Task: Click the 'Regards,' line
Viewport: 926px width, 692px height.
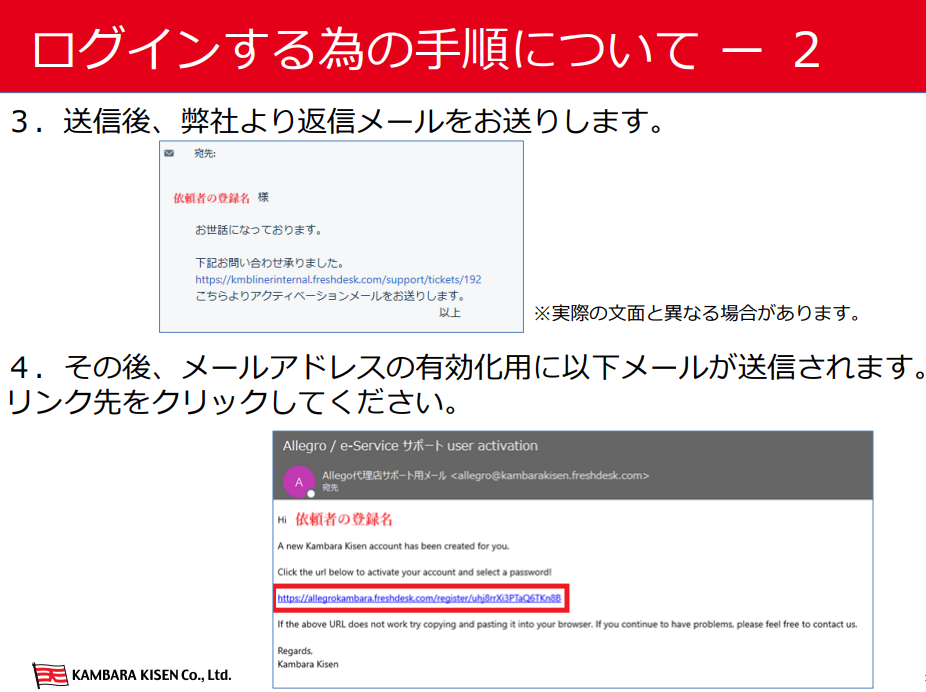Action: [295, 651]
